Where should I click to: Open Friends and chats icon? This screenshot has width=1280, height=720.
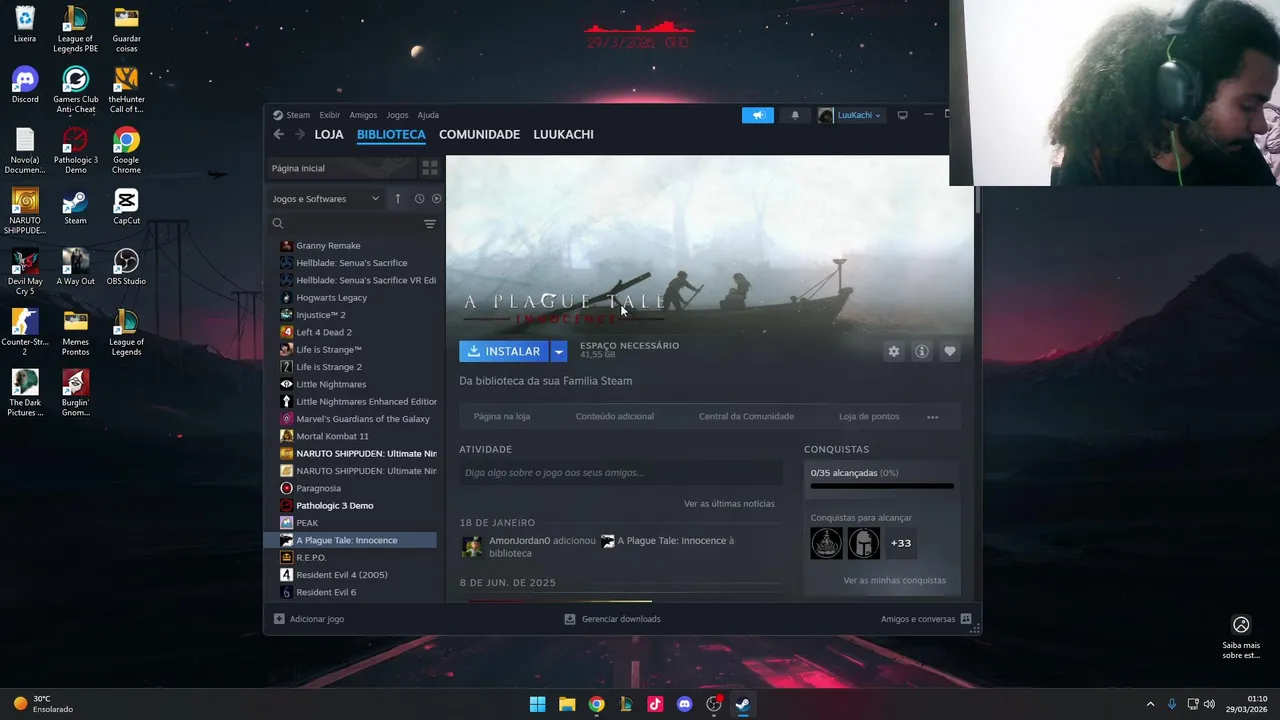coord(966,619)
